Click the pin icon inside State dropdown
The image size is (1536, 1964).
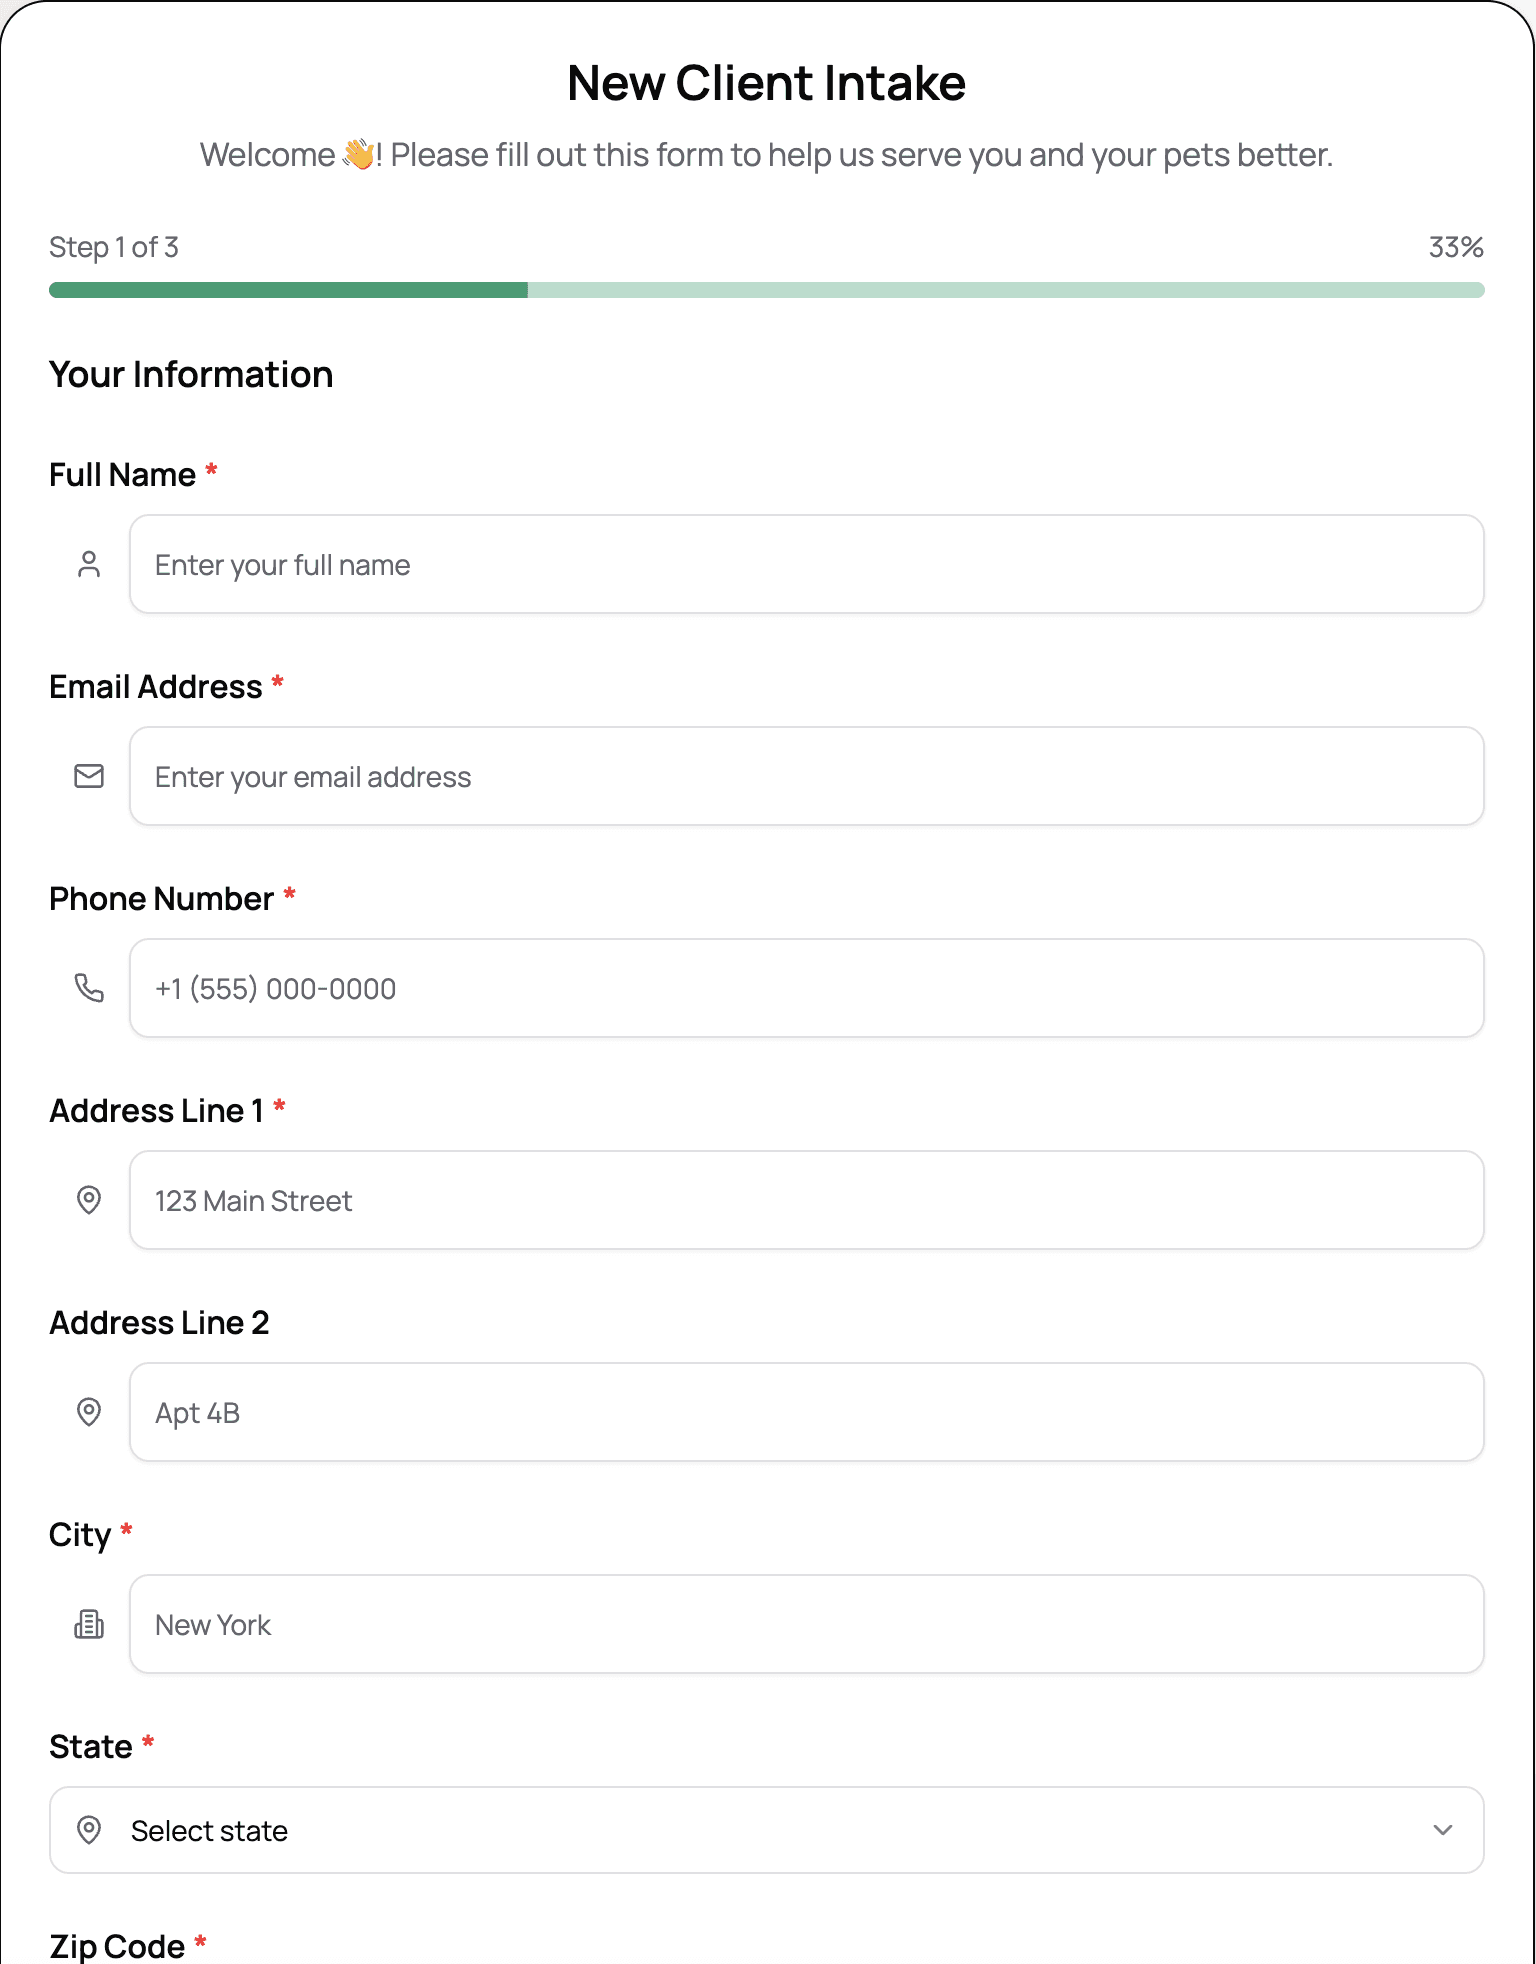click(x=89, y=1830)
